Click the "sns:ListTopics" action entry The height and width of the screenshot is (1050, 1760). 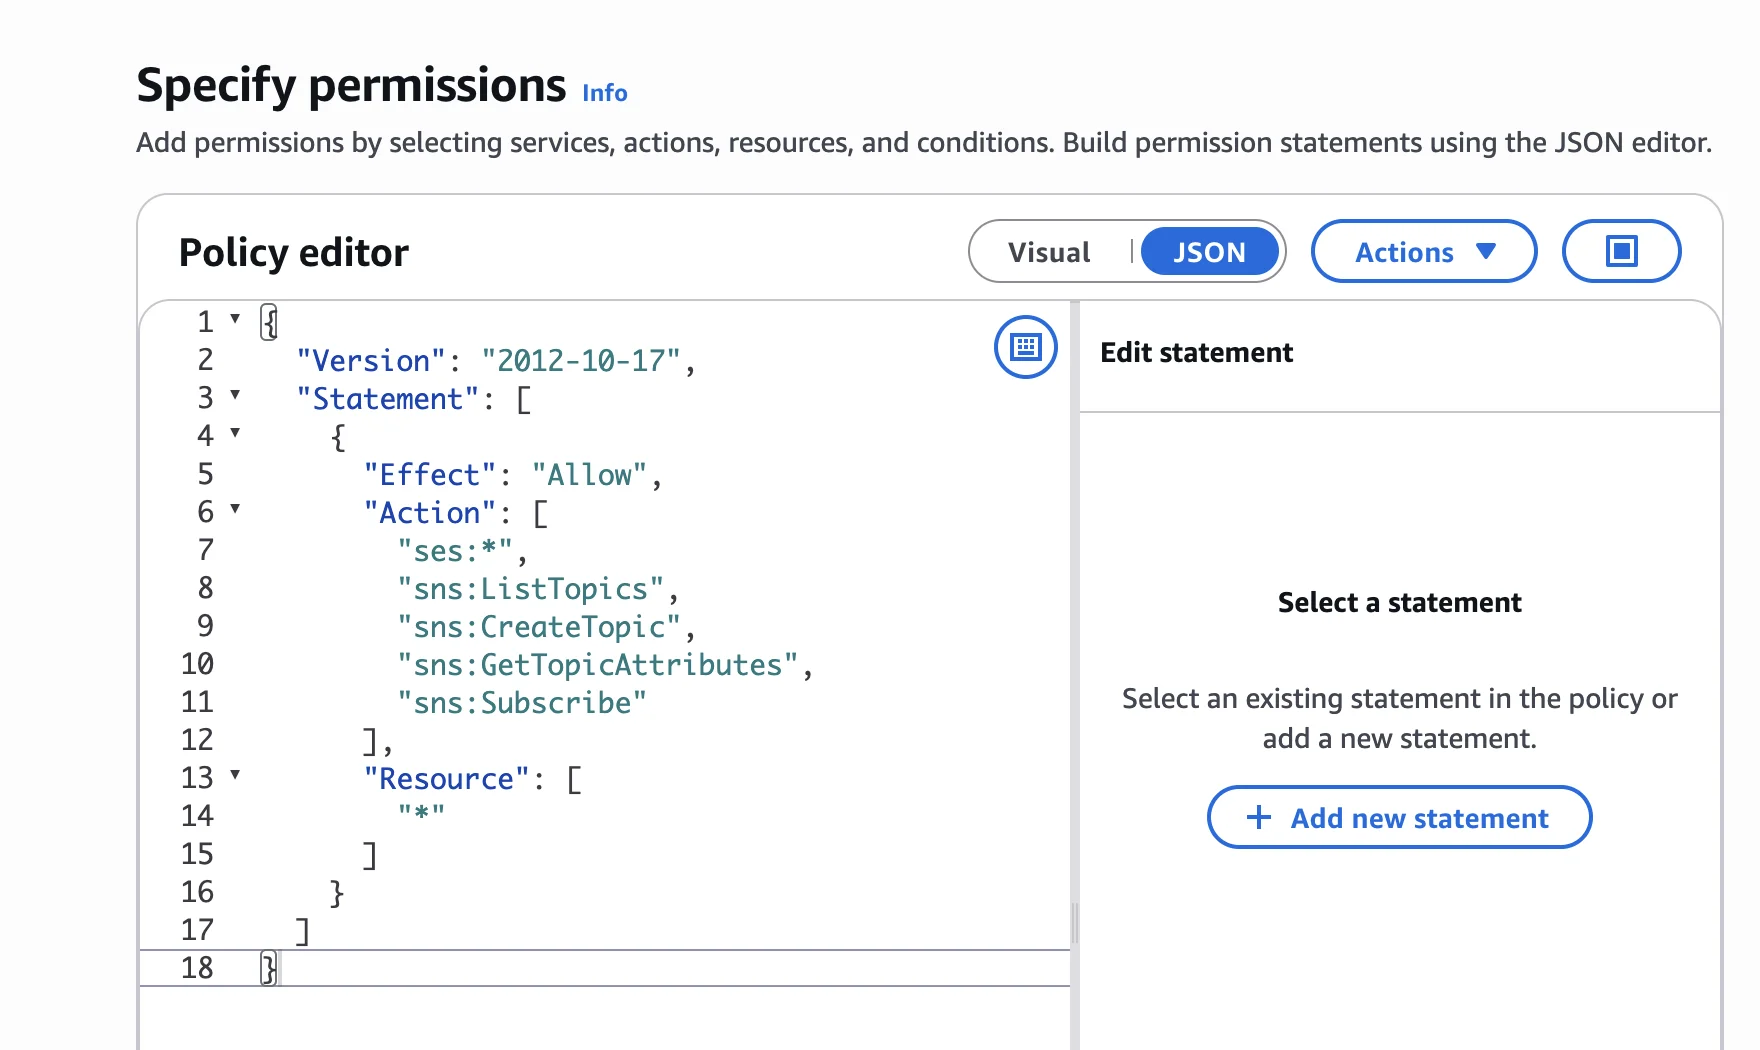531,588
